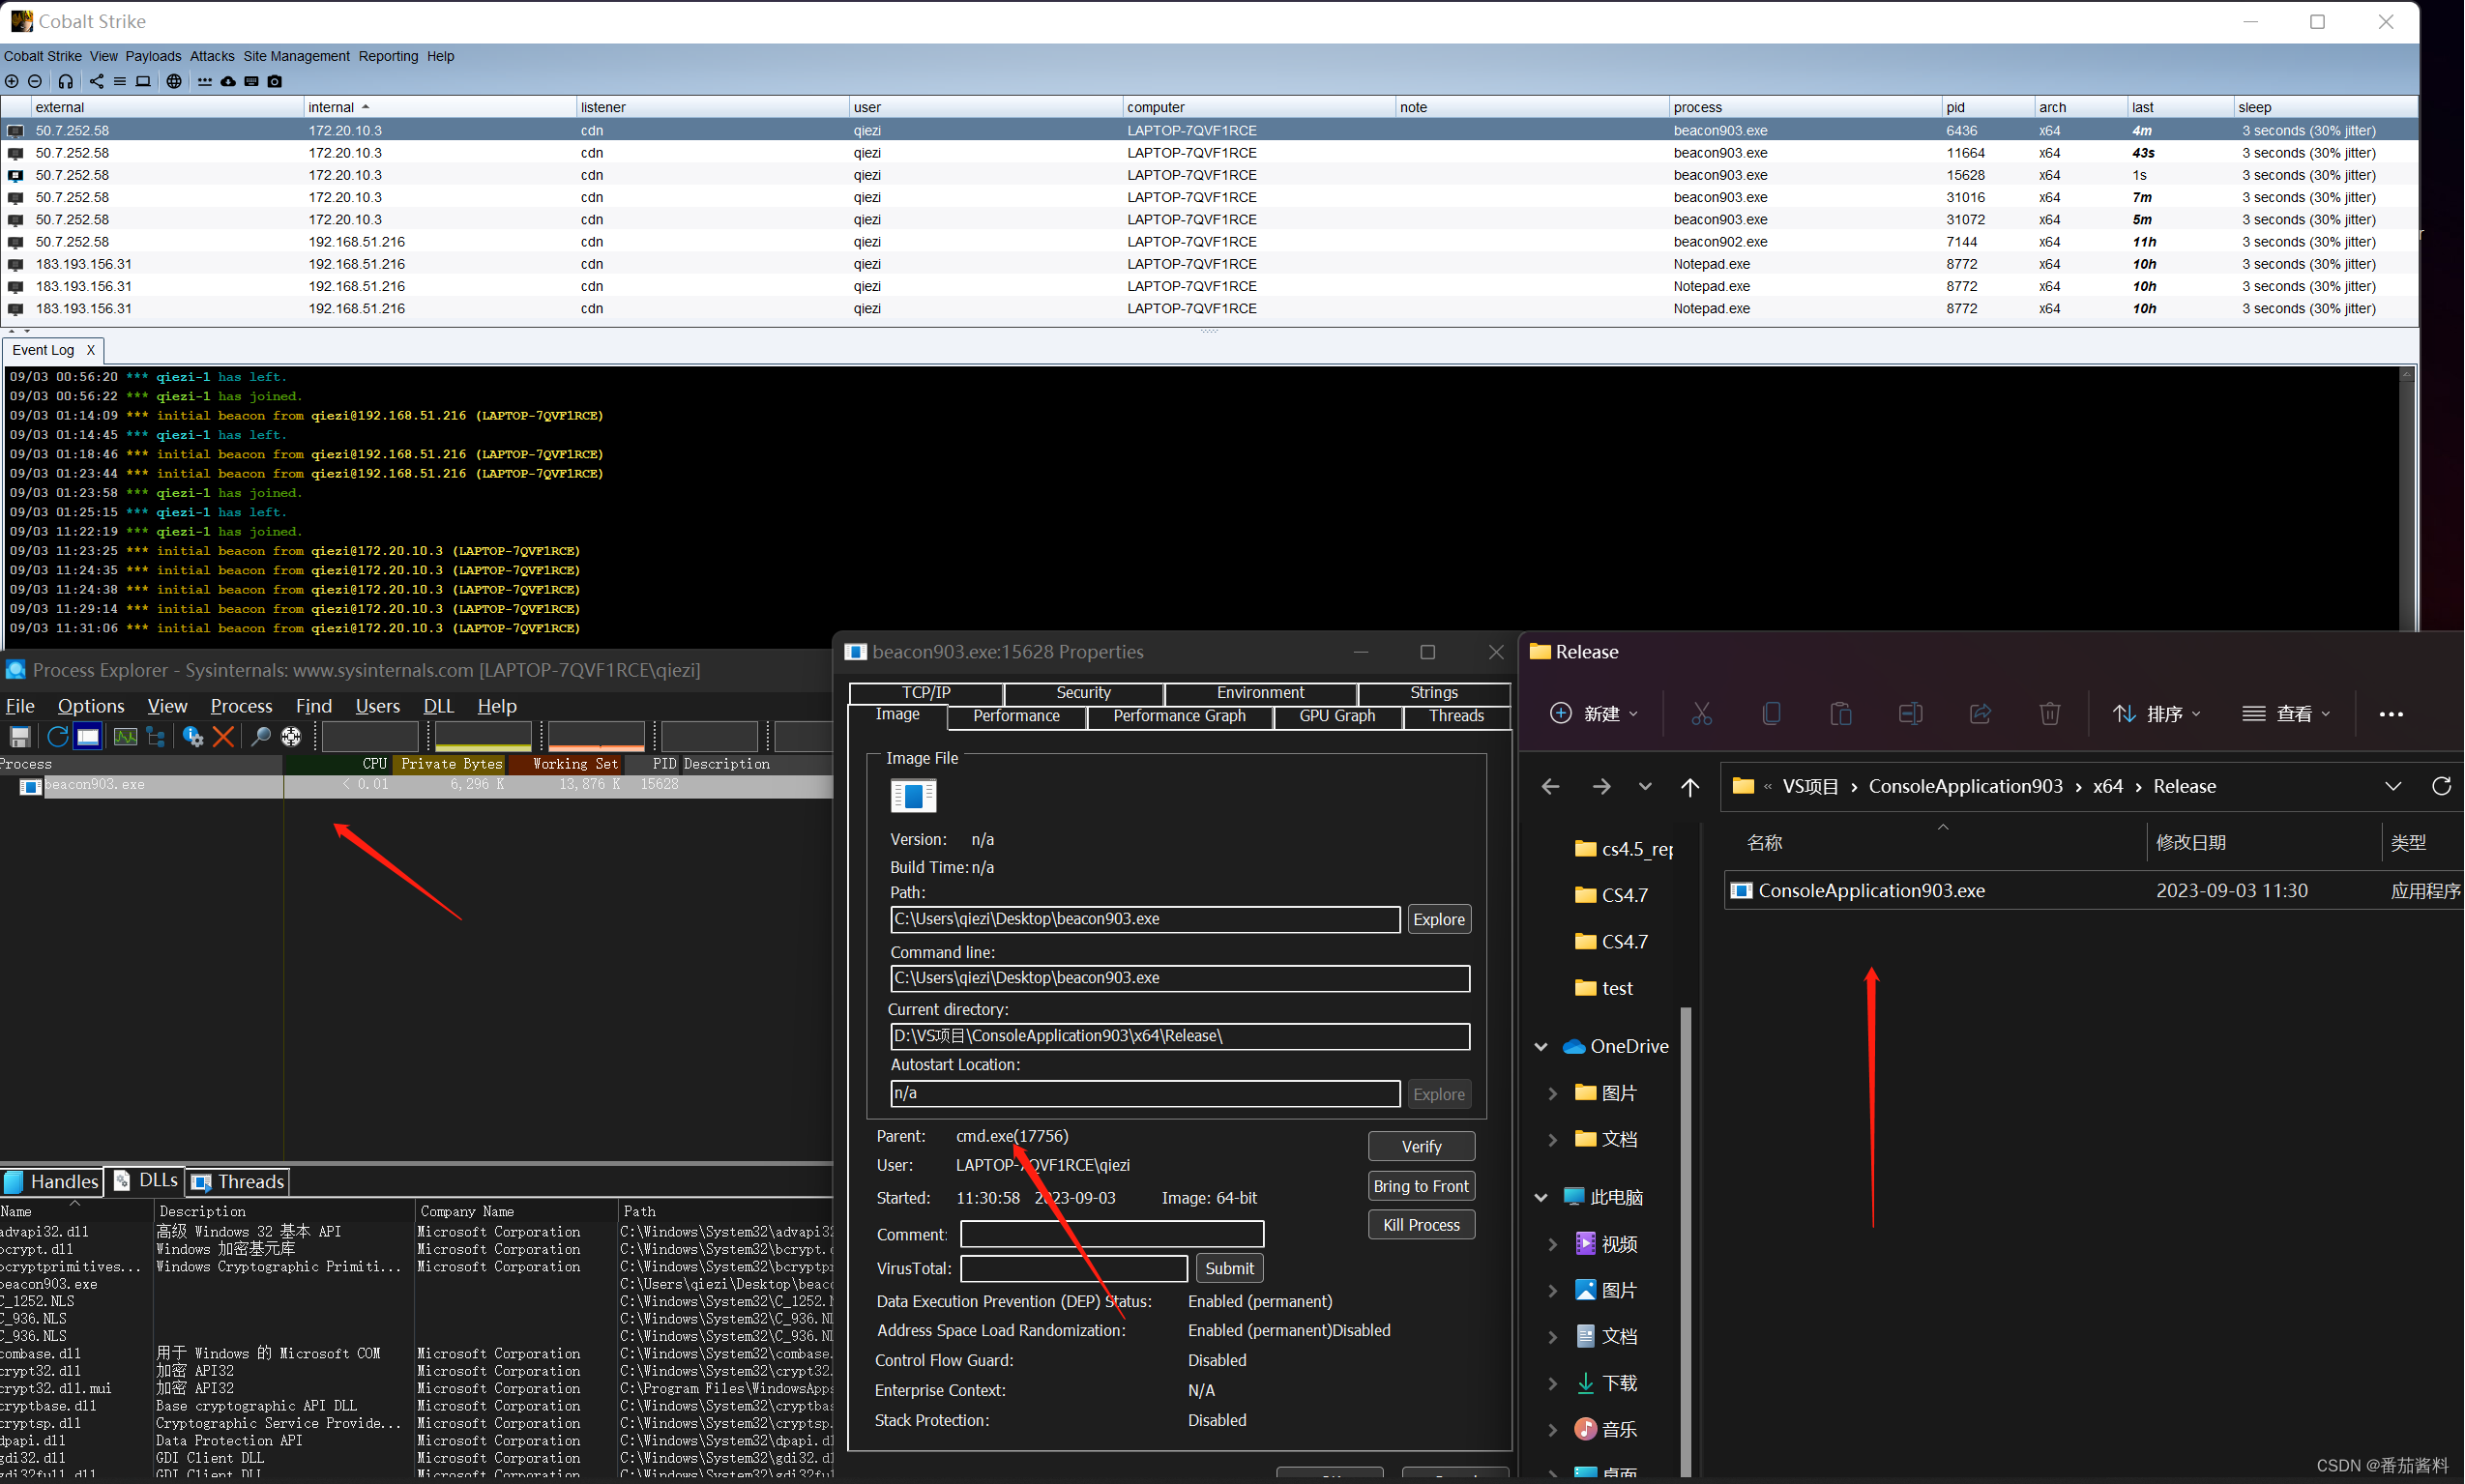2465x1484 pixels.
Task: Toggle the lower pane button in Process Explorer toolbar
Action: [x=88, y=737]
